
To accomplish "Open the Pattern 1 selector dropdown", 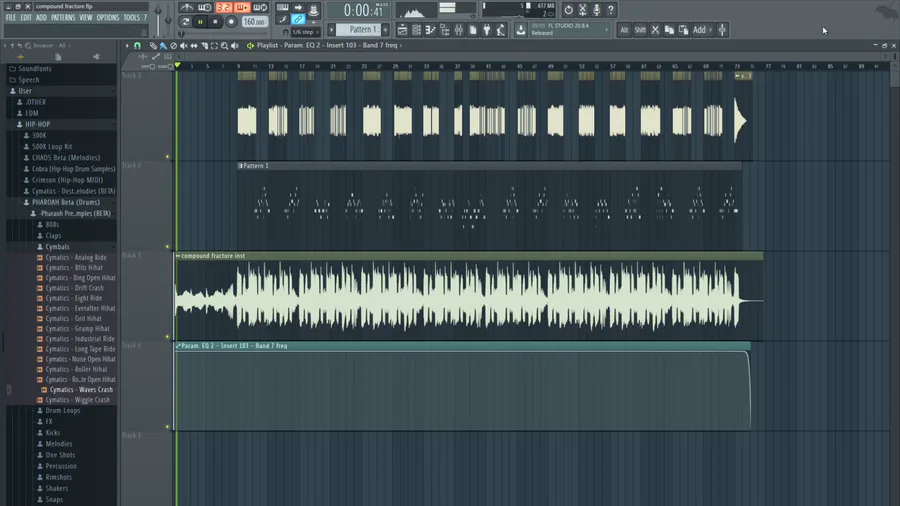I will point(360,29).
